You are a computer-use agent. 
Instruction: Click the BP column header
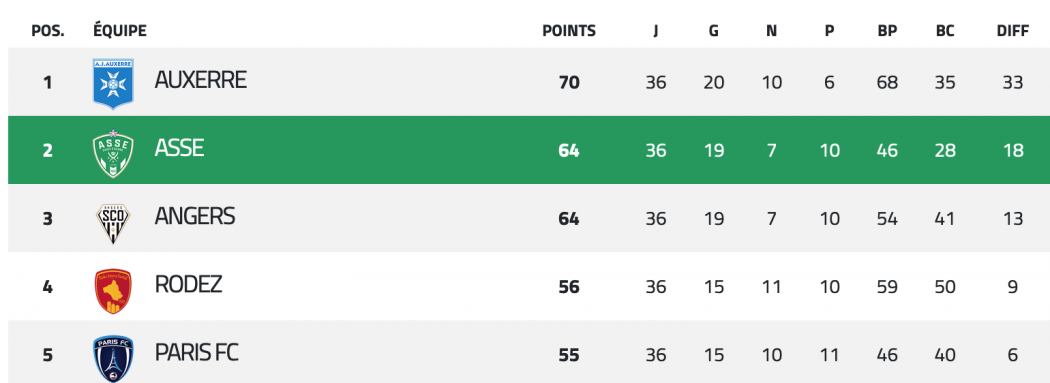(887, 31)
